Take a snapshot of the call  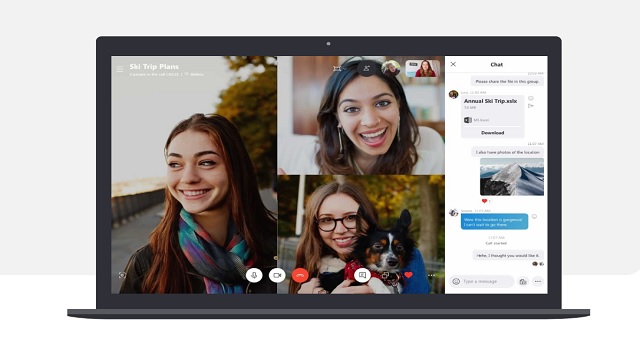tap(122, 275)
